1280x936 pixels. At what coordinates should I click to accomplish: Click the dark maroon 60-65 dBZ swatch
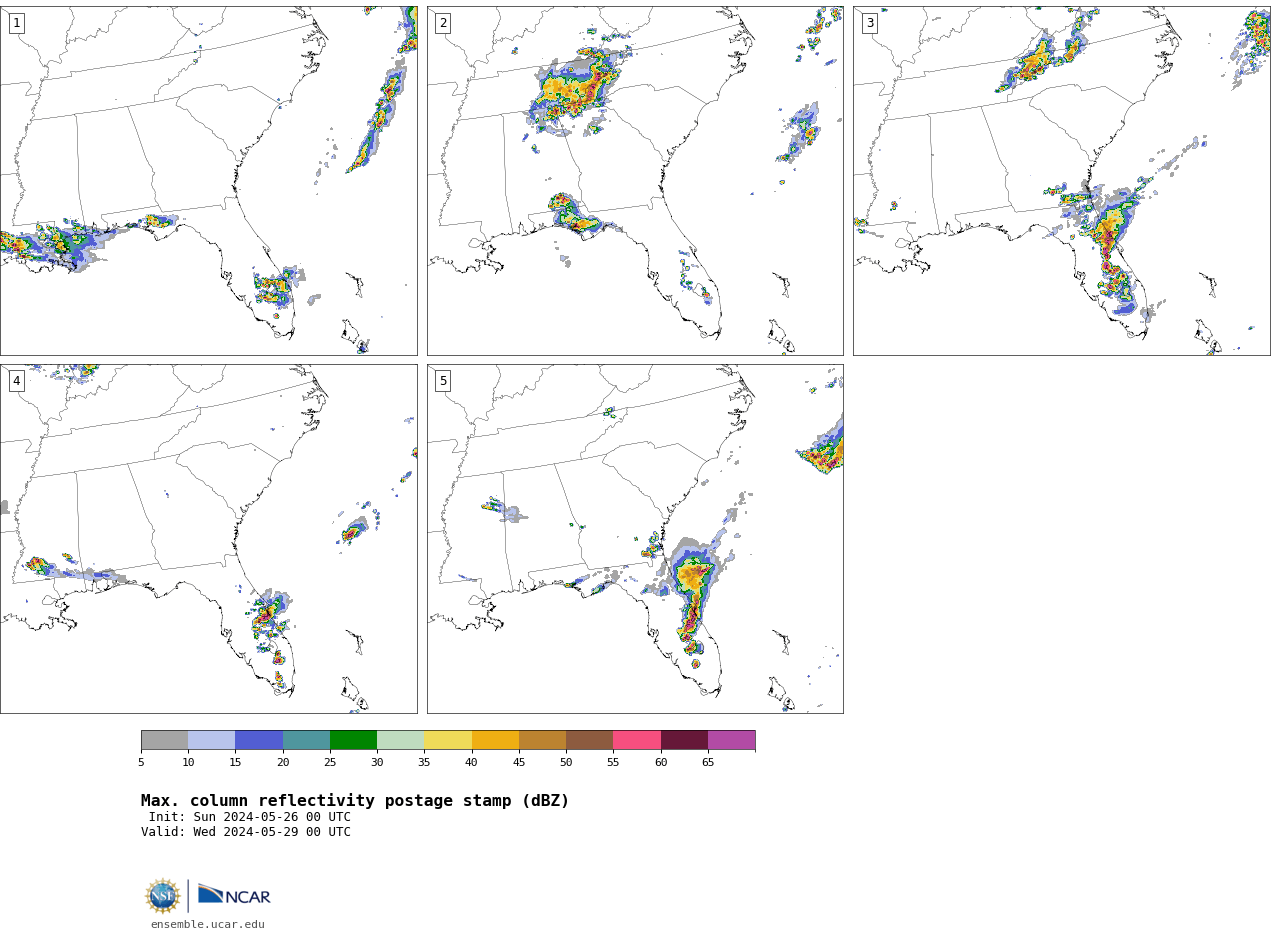coord(684,740)
